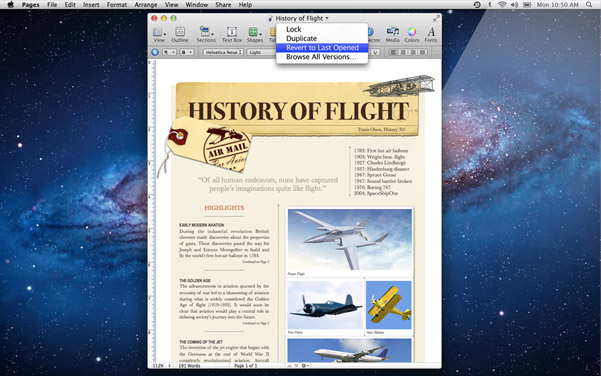
Task: Click the Outline toolbar icon
Action: tap(179, 34)
